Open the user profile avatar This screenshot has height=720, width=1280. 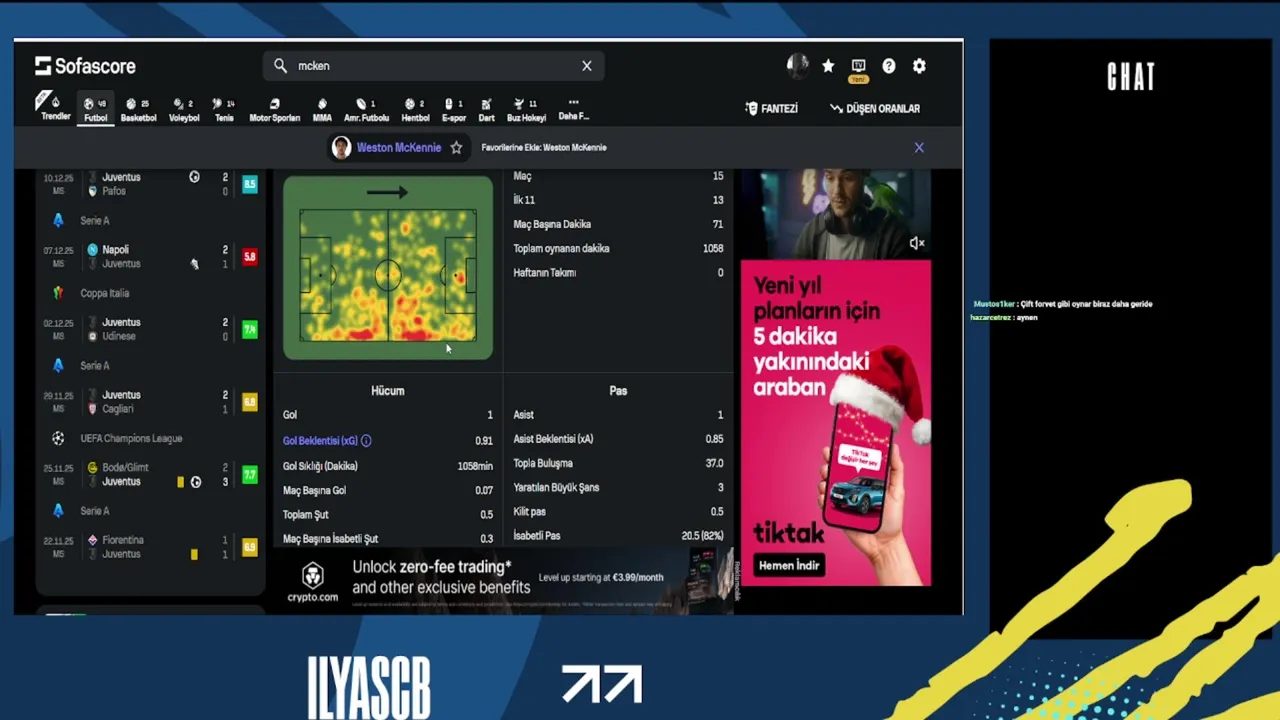click(x=797, y=66)
